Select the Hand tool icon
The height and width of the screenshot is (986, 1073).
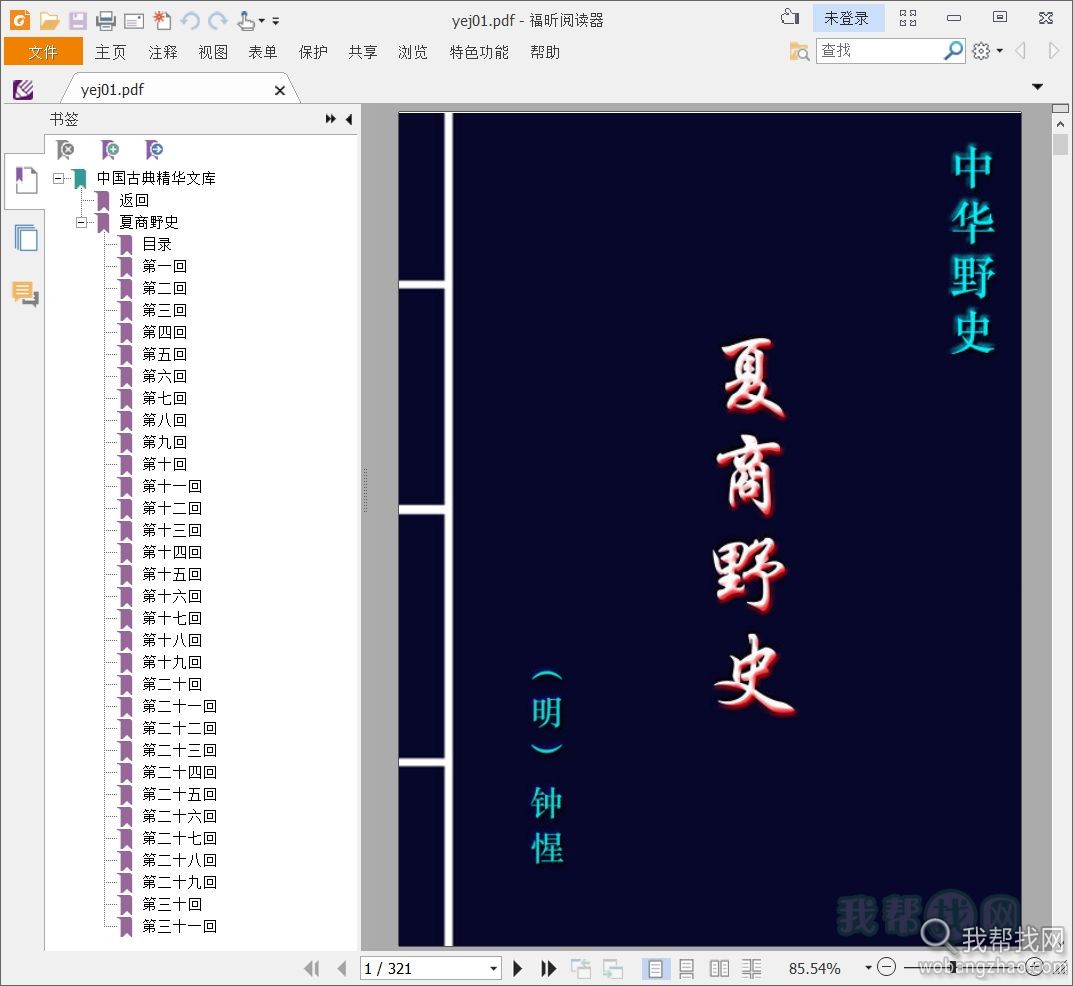click(246, 21)
